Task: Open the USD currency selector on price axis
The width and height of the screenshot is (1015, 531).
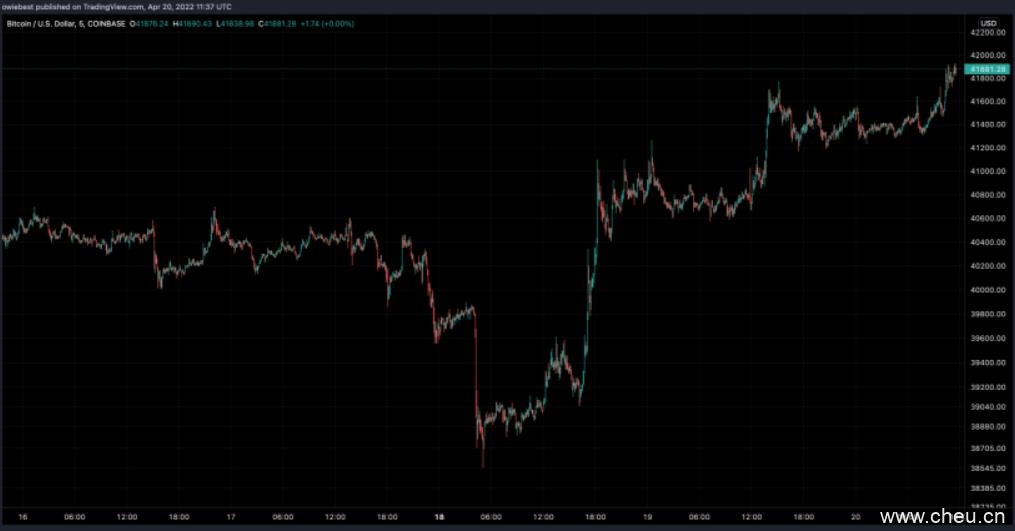Action: [987, 23]
